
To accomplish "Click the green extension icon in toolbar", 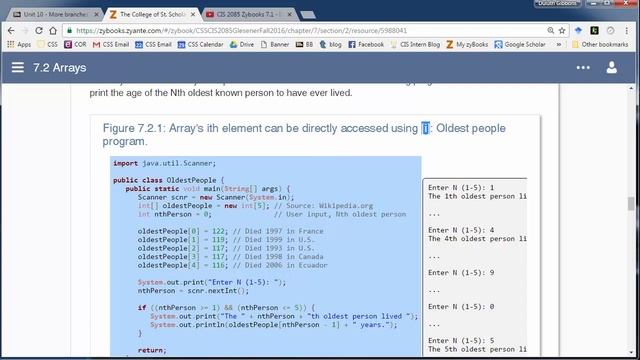I will tap(594, 31).
